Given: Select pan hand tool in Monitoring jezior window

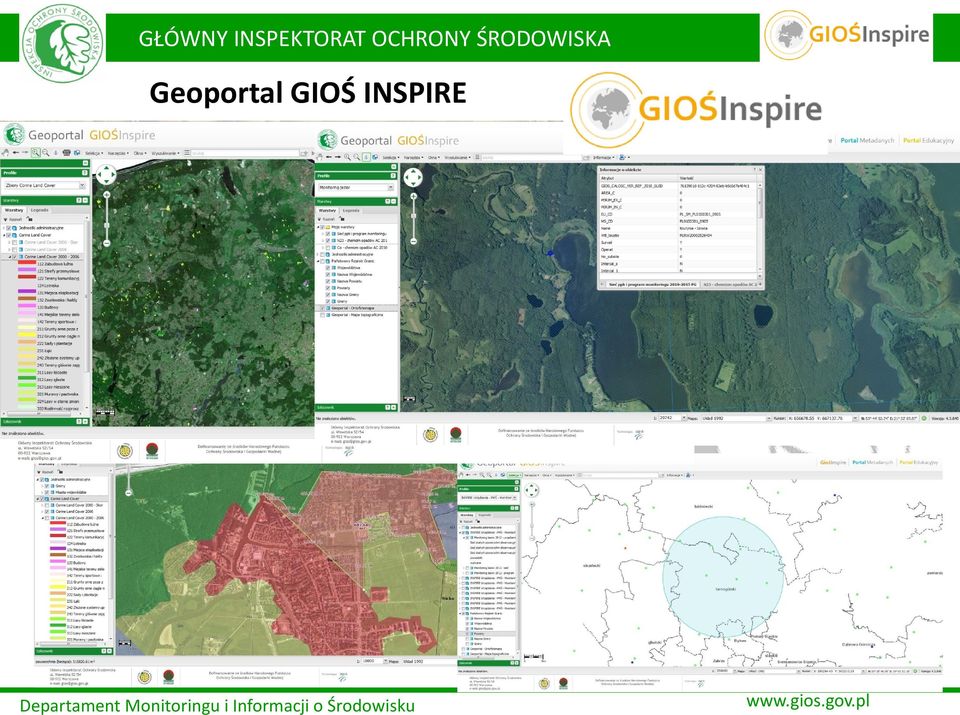Looking at the screenshot, I should click(319, 157).
